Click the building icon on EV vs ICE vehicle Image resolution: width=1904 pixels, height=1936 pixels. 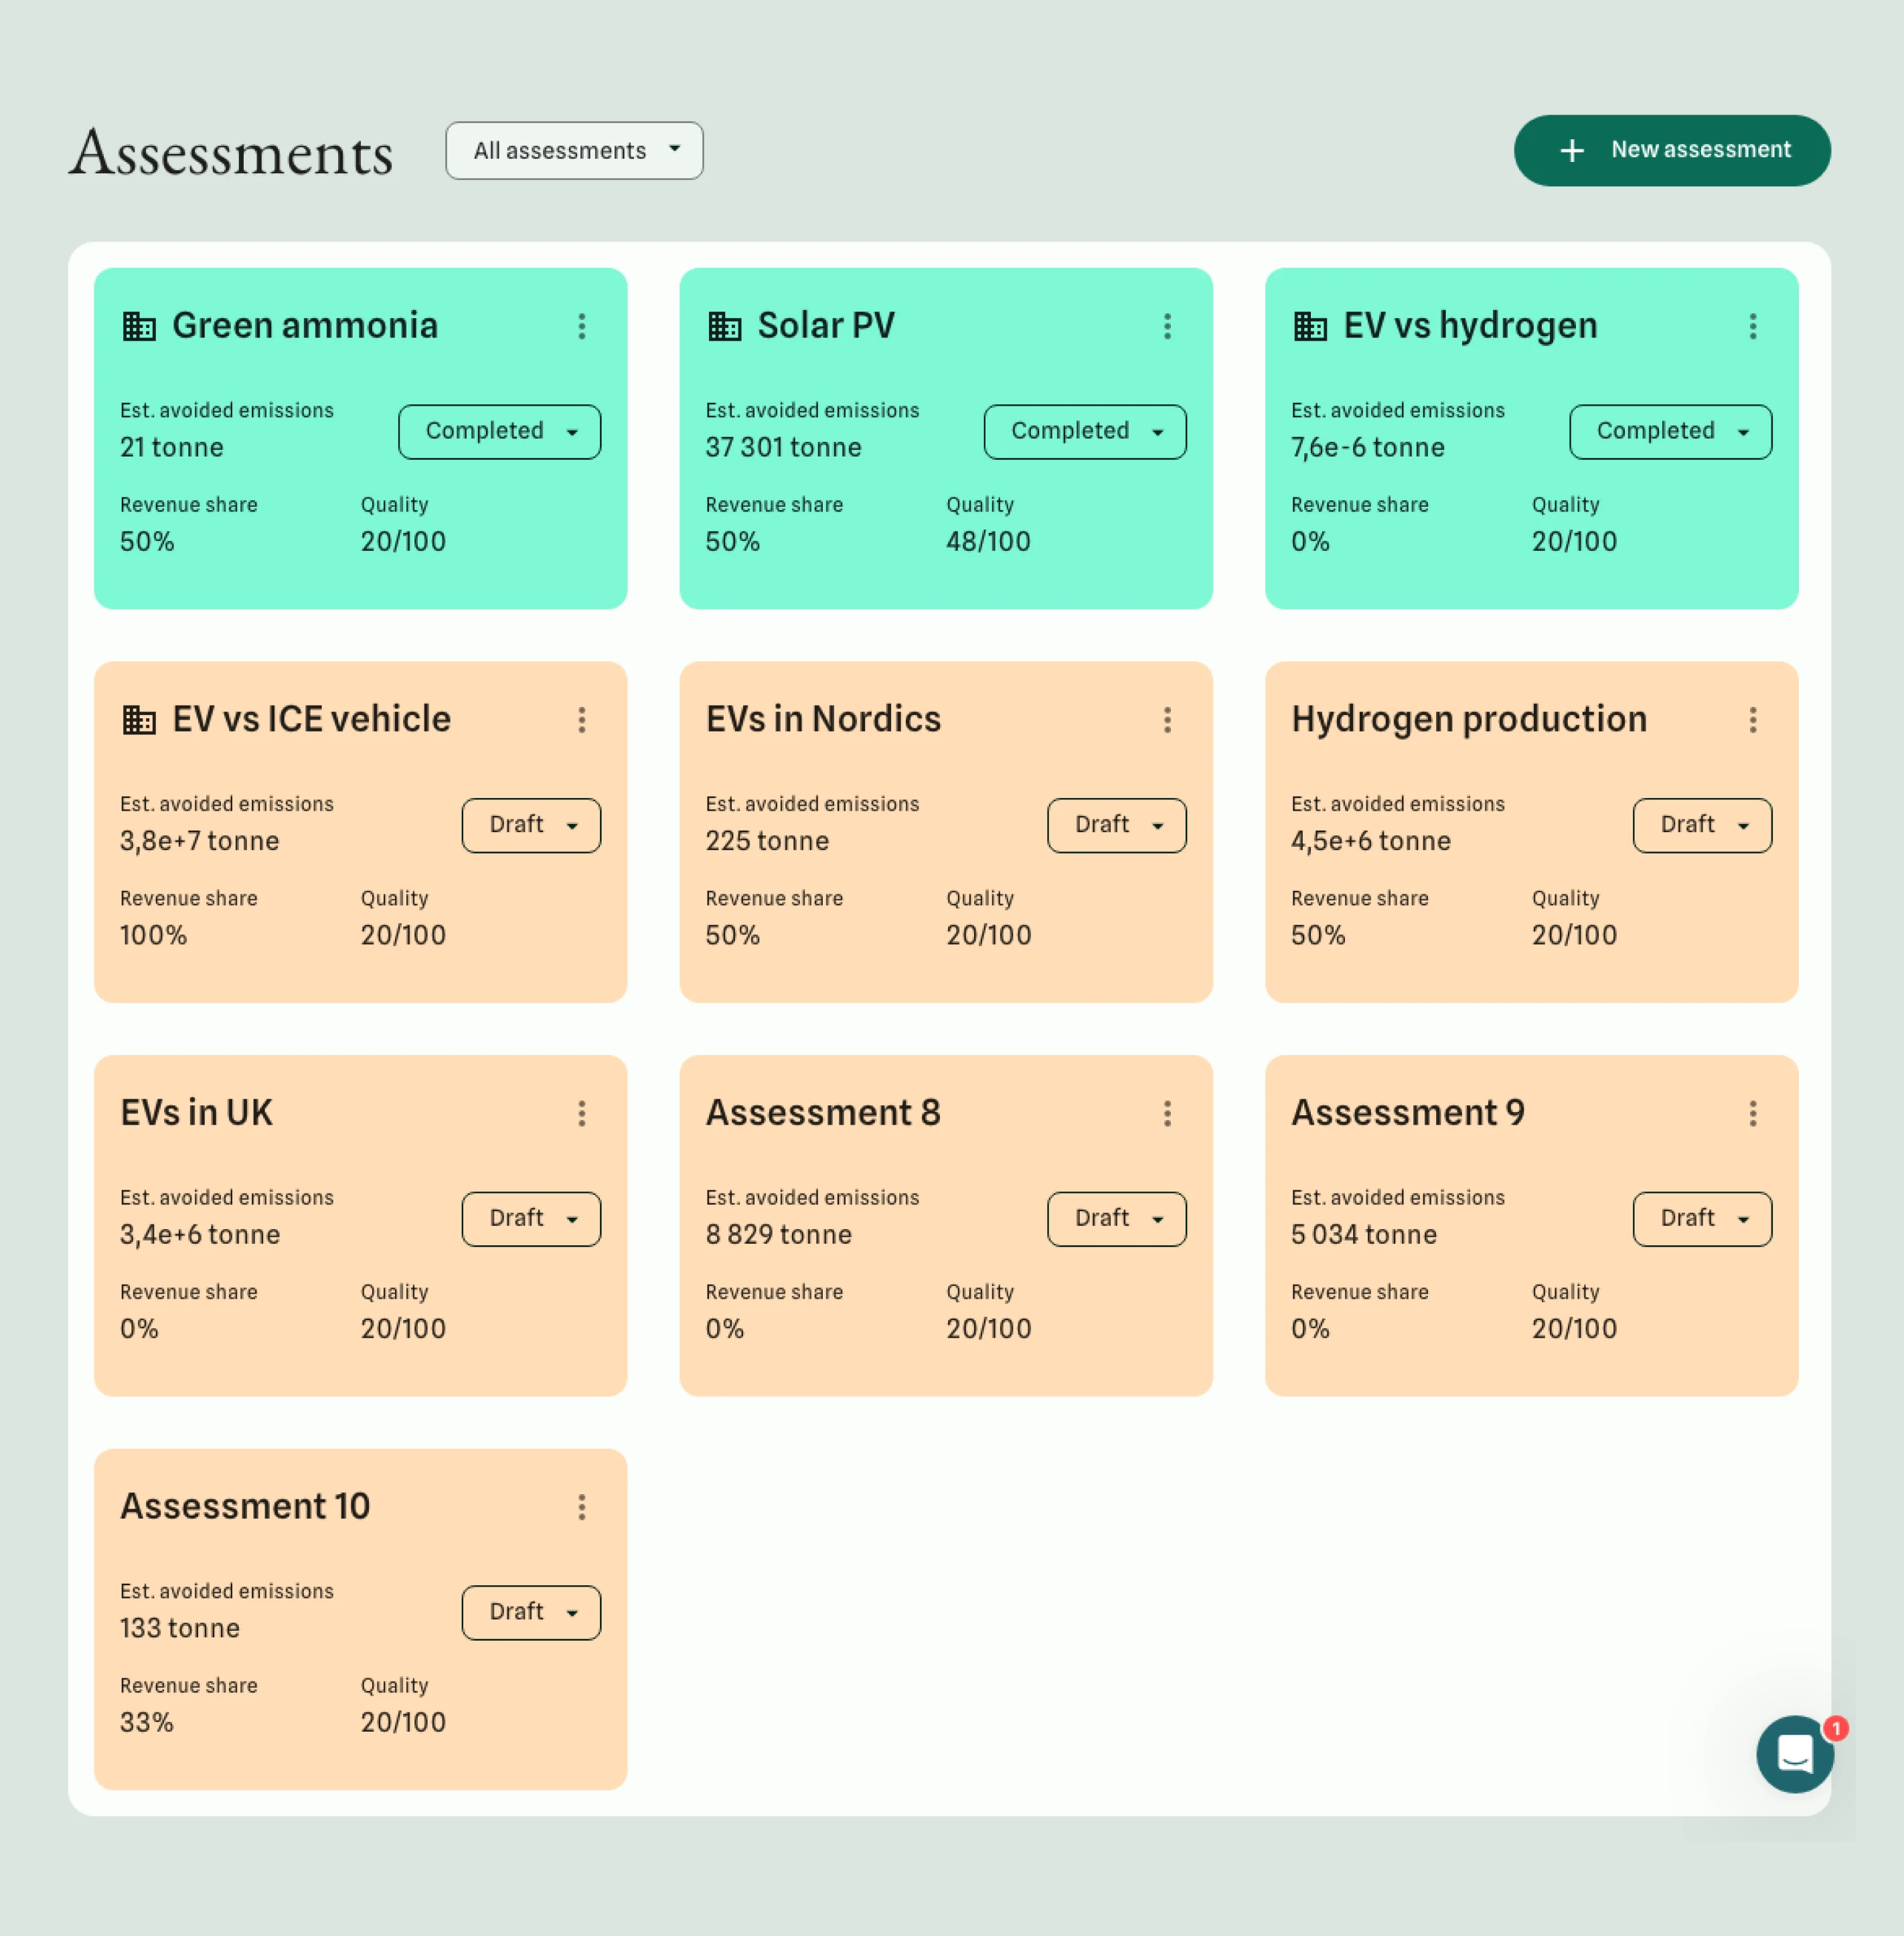coord(140,719)
